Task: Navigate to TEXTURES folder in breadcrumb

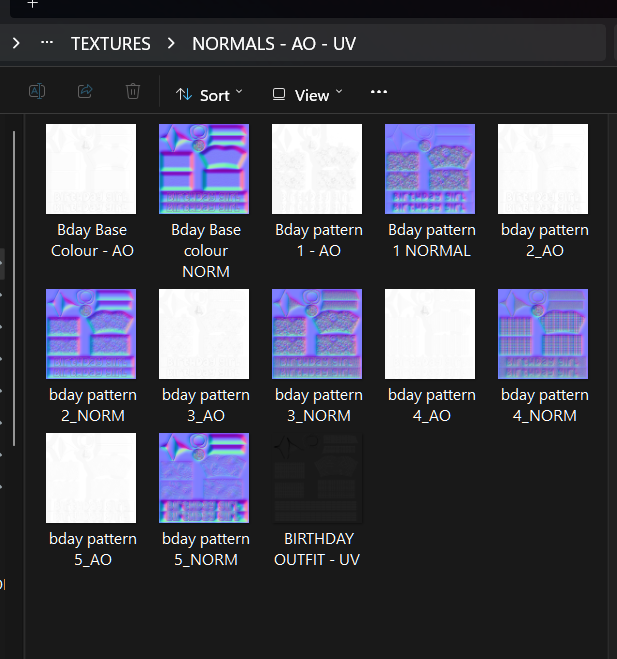Action: point(110,44)
